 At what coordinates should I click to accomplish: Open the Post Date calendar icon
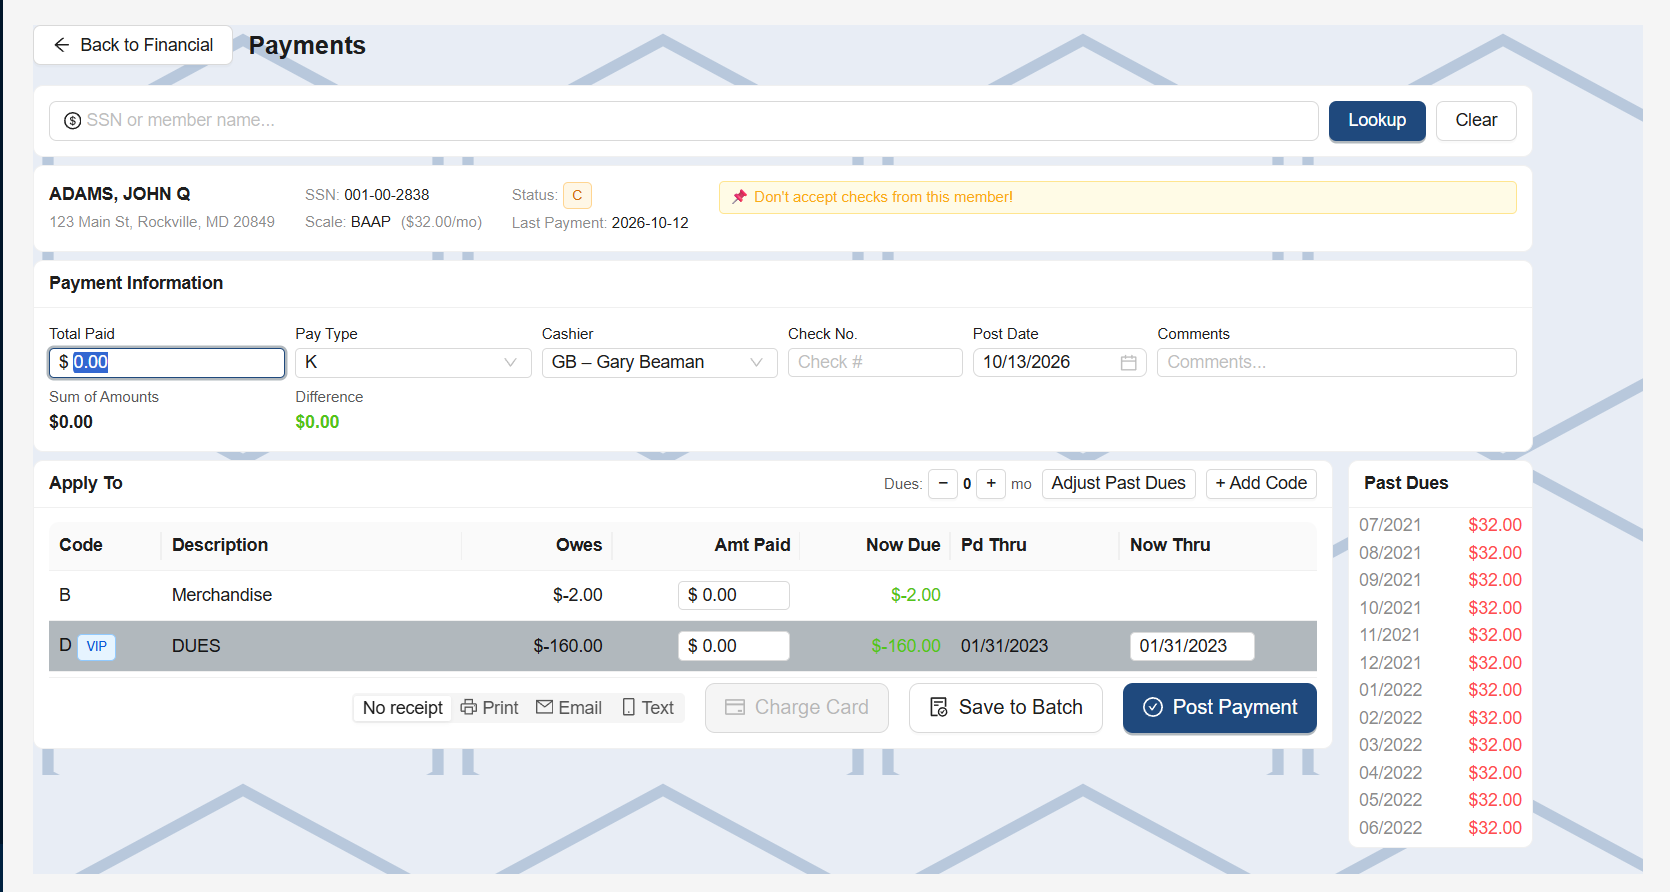(1129, 363)
